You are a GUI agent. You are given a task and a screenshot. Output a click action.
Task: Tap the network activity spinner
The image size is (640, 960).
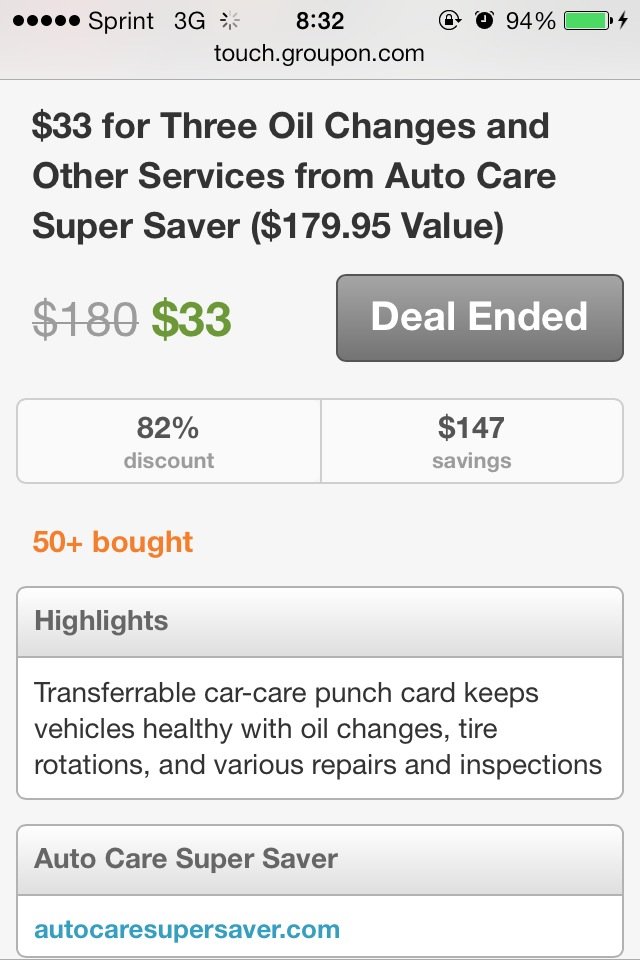pyautogui.click(x=230, y=21)
